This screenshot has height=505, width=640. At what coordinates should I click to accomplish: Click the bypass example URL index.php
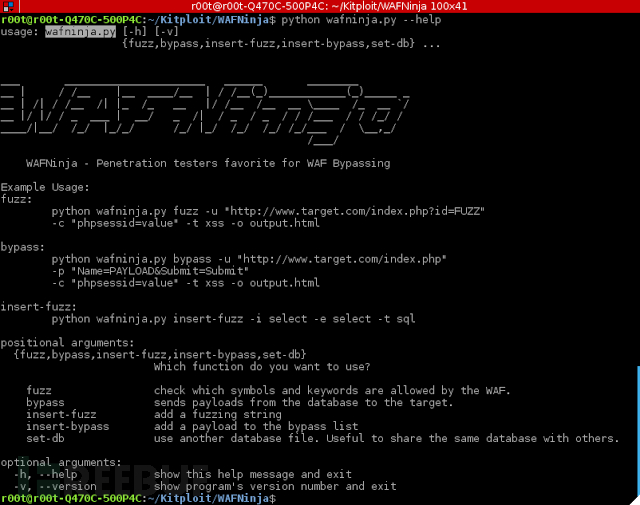pyautogui.click(x=342, y=259)
